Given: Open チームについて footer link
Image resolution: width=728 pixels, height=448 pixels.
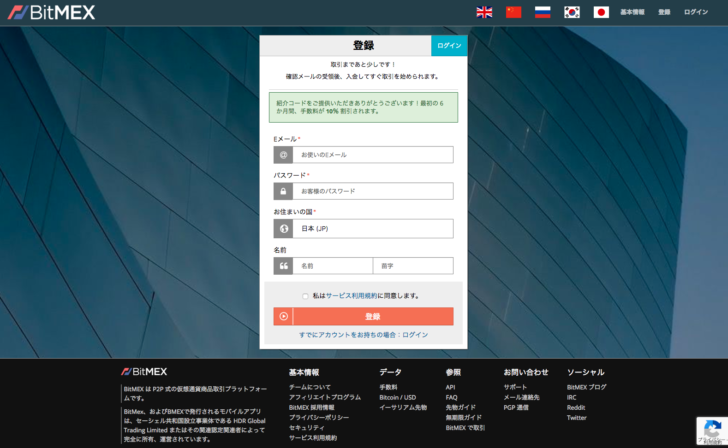Looking at the screenshot, I should tap(310, 387).
